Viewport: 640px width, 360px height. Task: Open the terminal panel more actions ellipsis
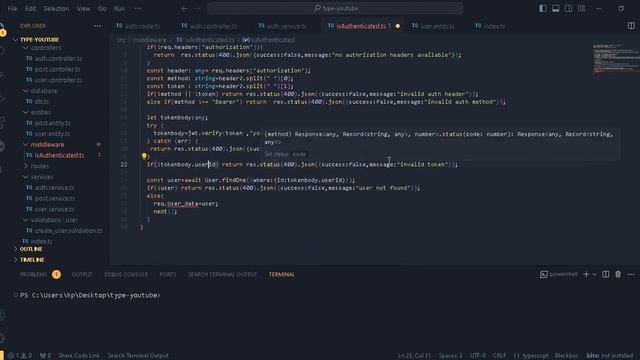(631, 274)
